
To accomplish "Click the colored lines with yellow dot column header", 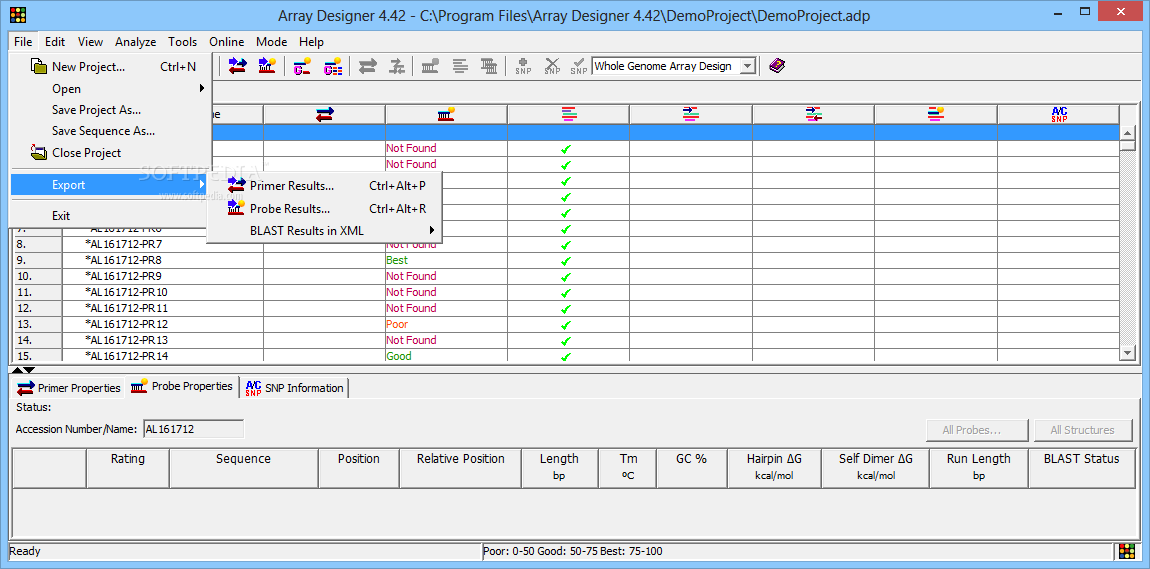I will click(x=935, y=114).
